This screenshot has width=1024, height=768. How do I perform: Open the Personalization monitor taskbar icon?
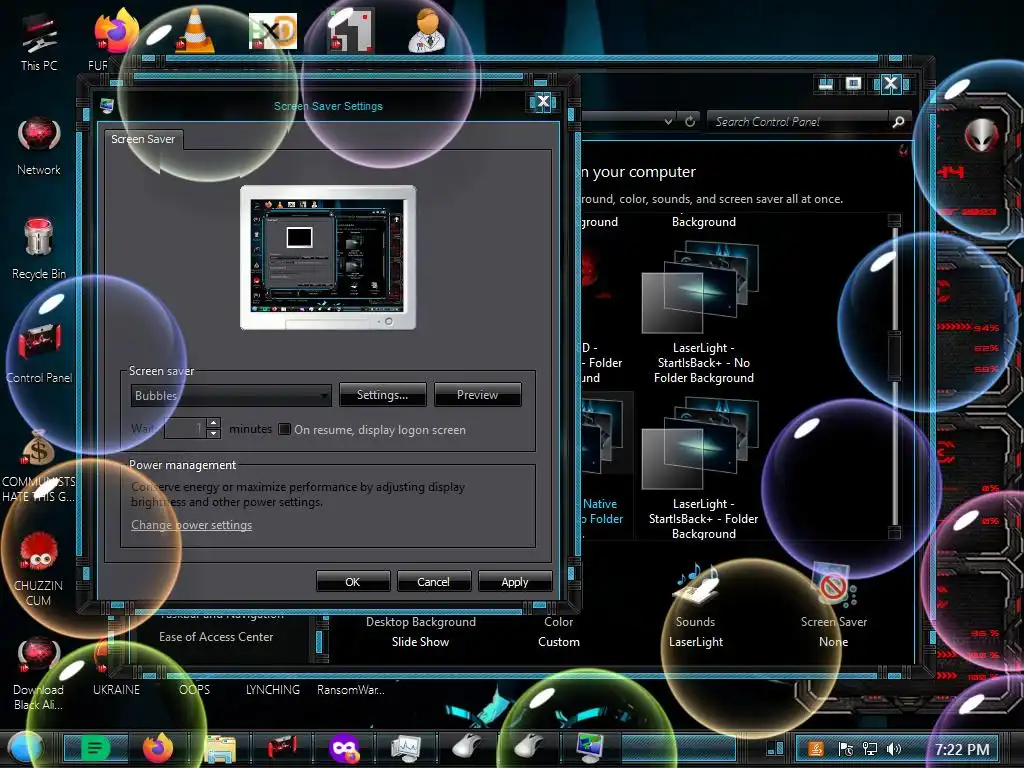tap(590, 748)
